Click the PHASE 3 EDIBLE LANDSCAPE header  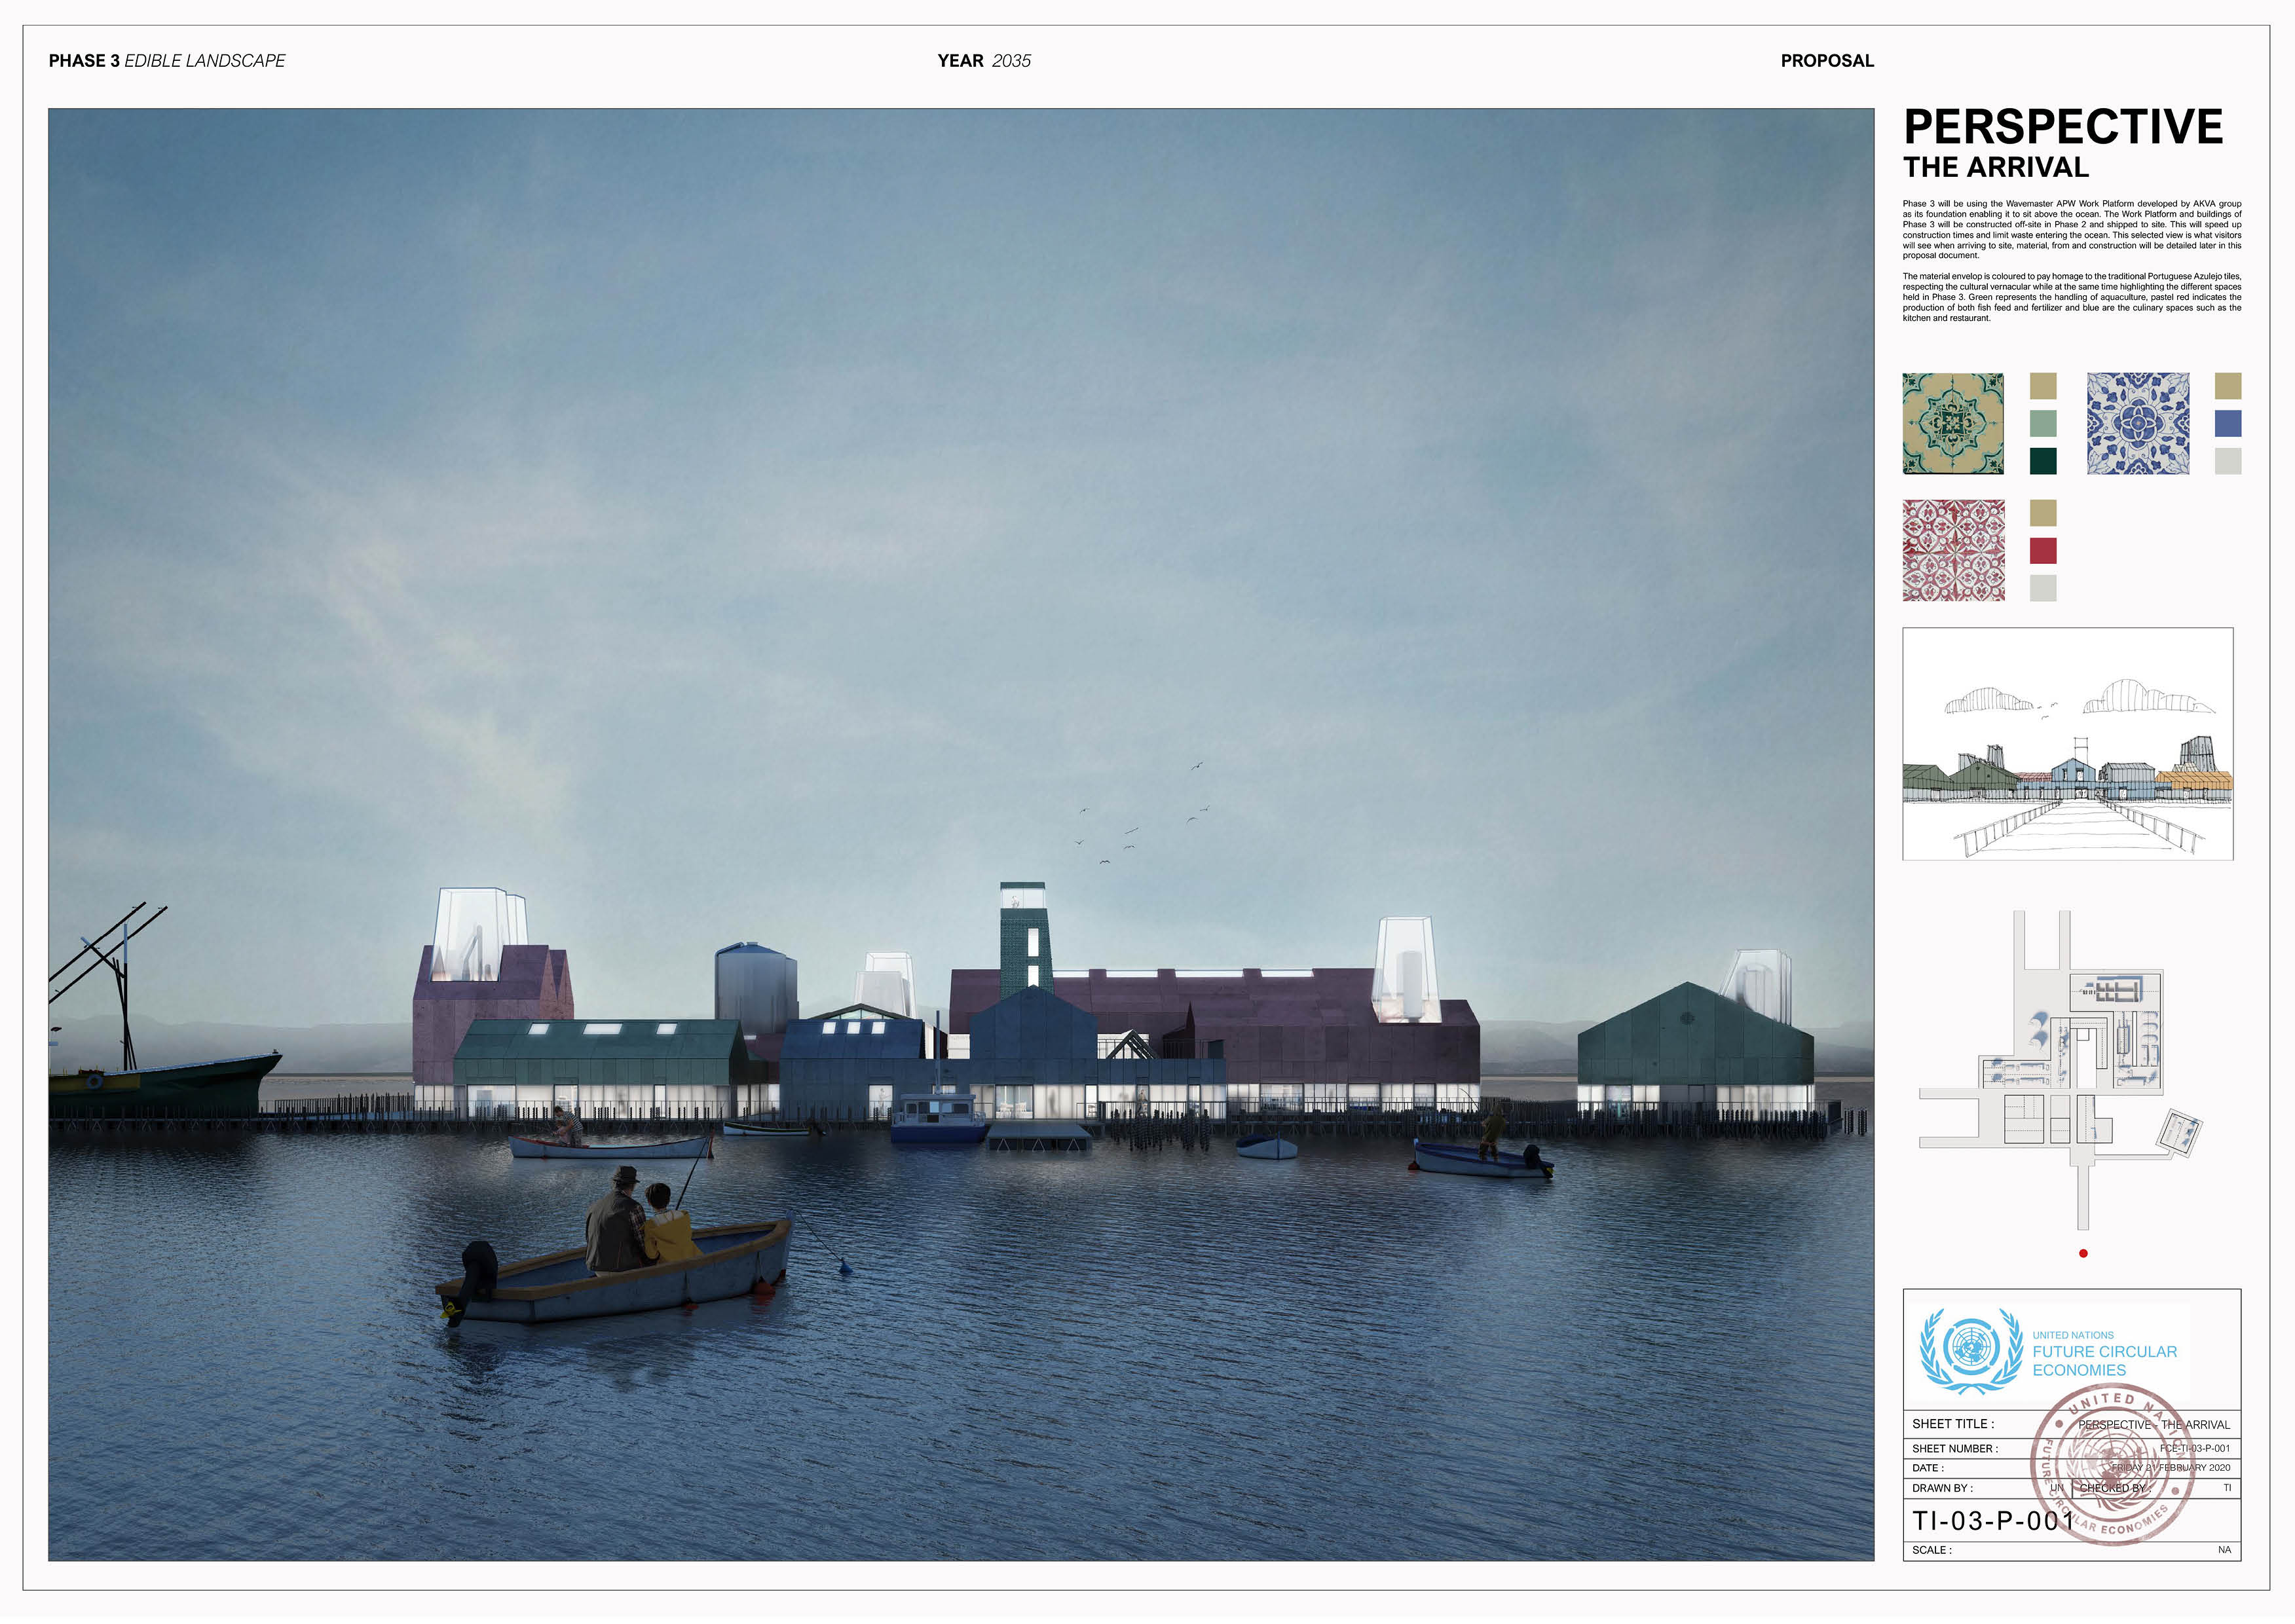point(167,61)
